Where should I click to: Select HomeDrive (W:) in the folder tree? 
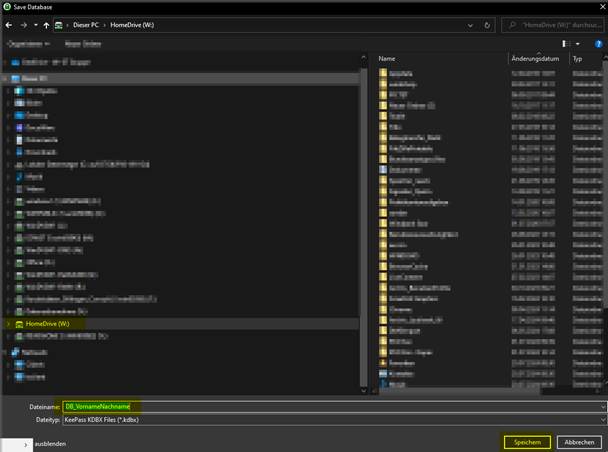[47, 324]
